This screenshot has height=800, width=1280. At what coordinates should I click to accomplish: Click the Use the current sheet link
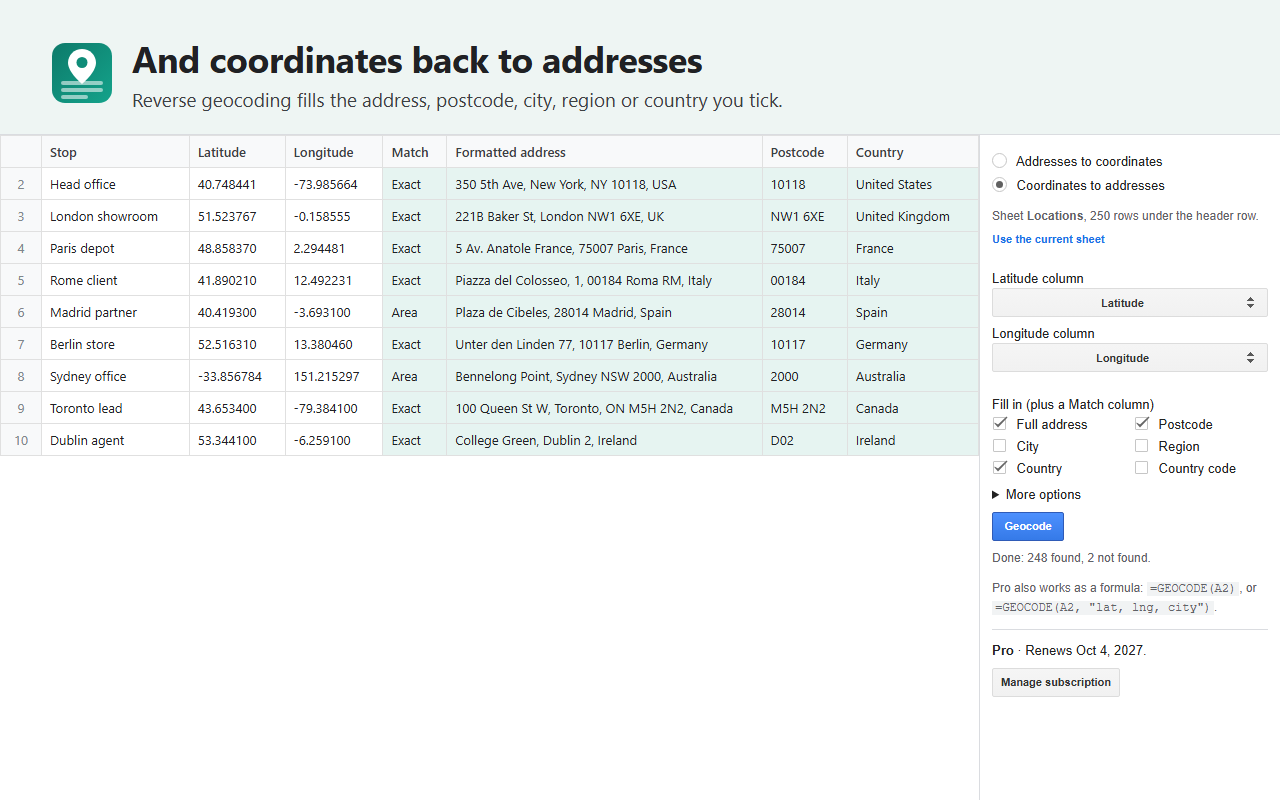[x=1048, y=239]
